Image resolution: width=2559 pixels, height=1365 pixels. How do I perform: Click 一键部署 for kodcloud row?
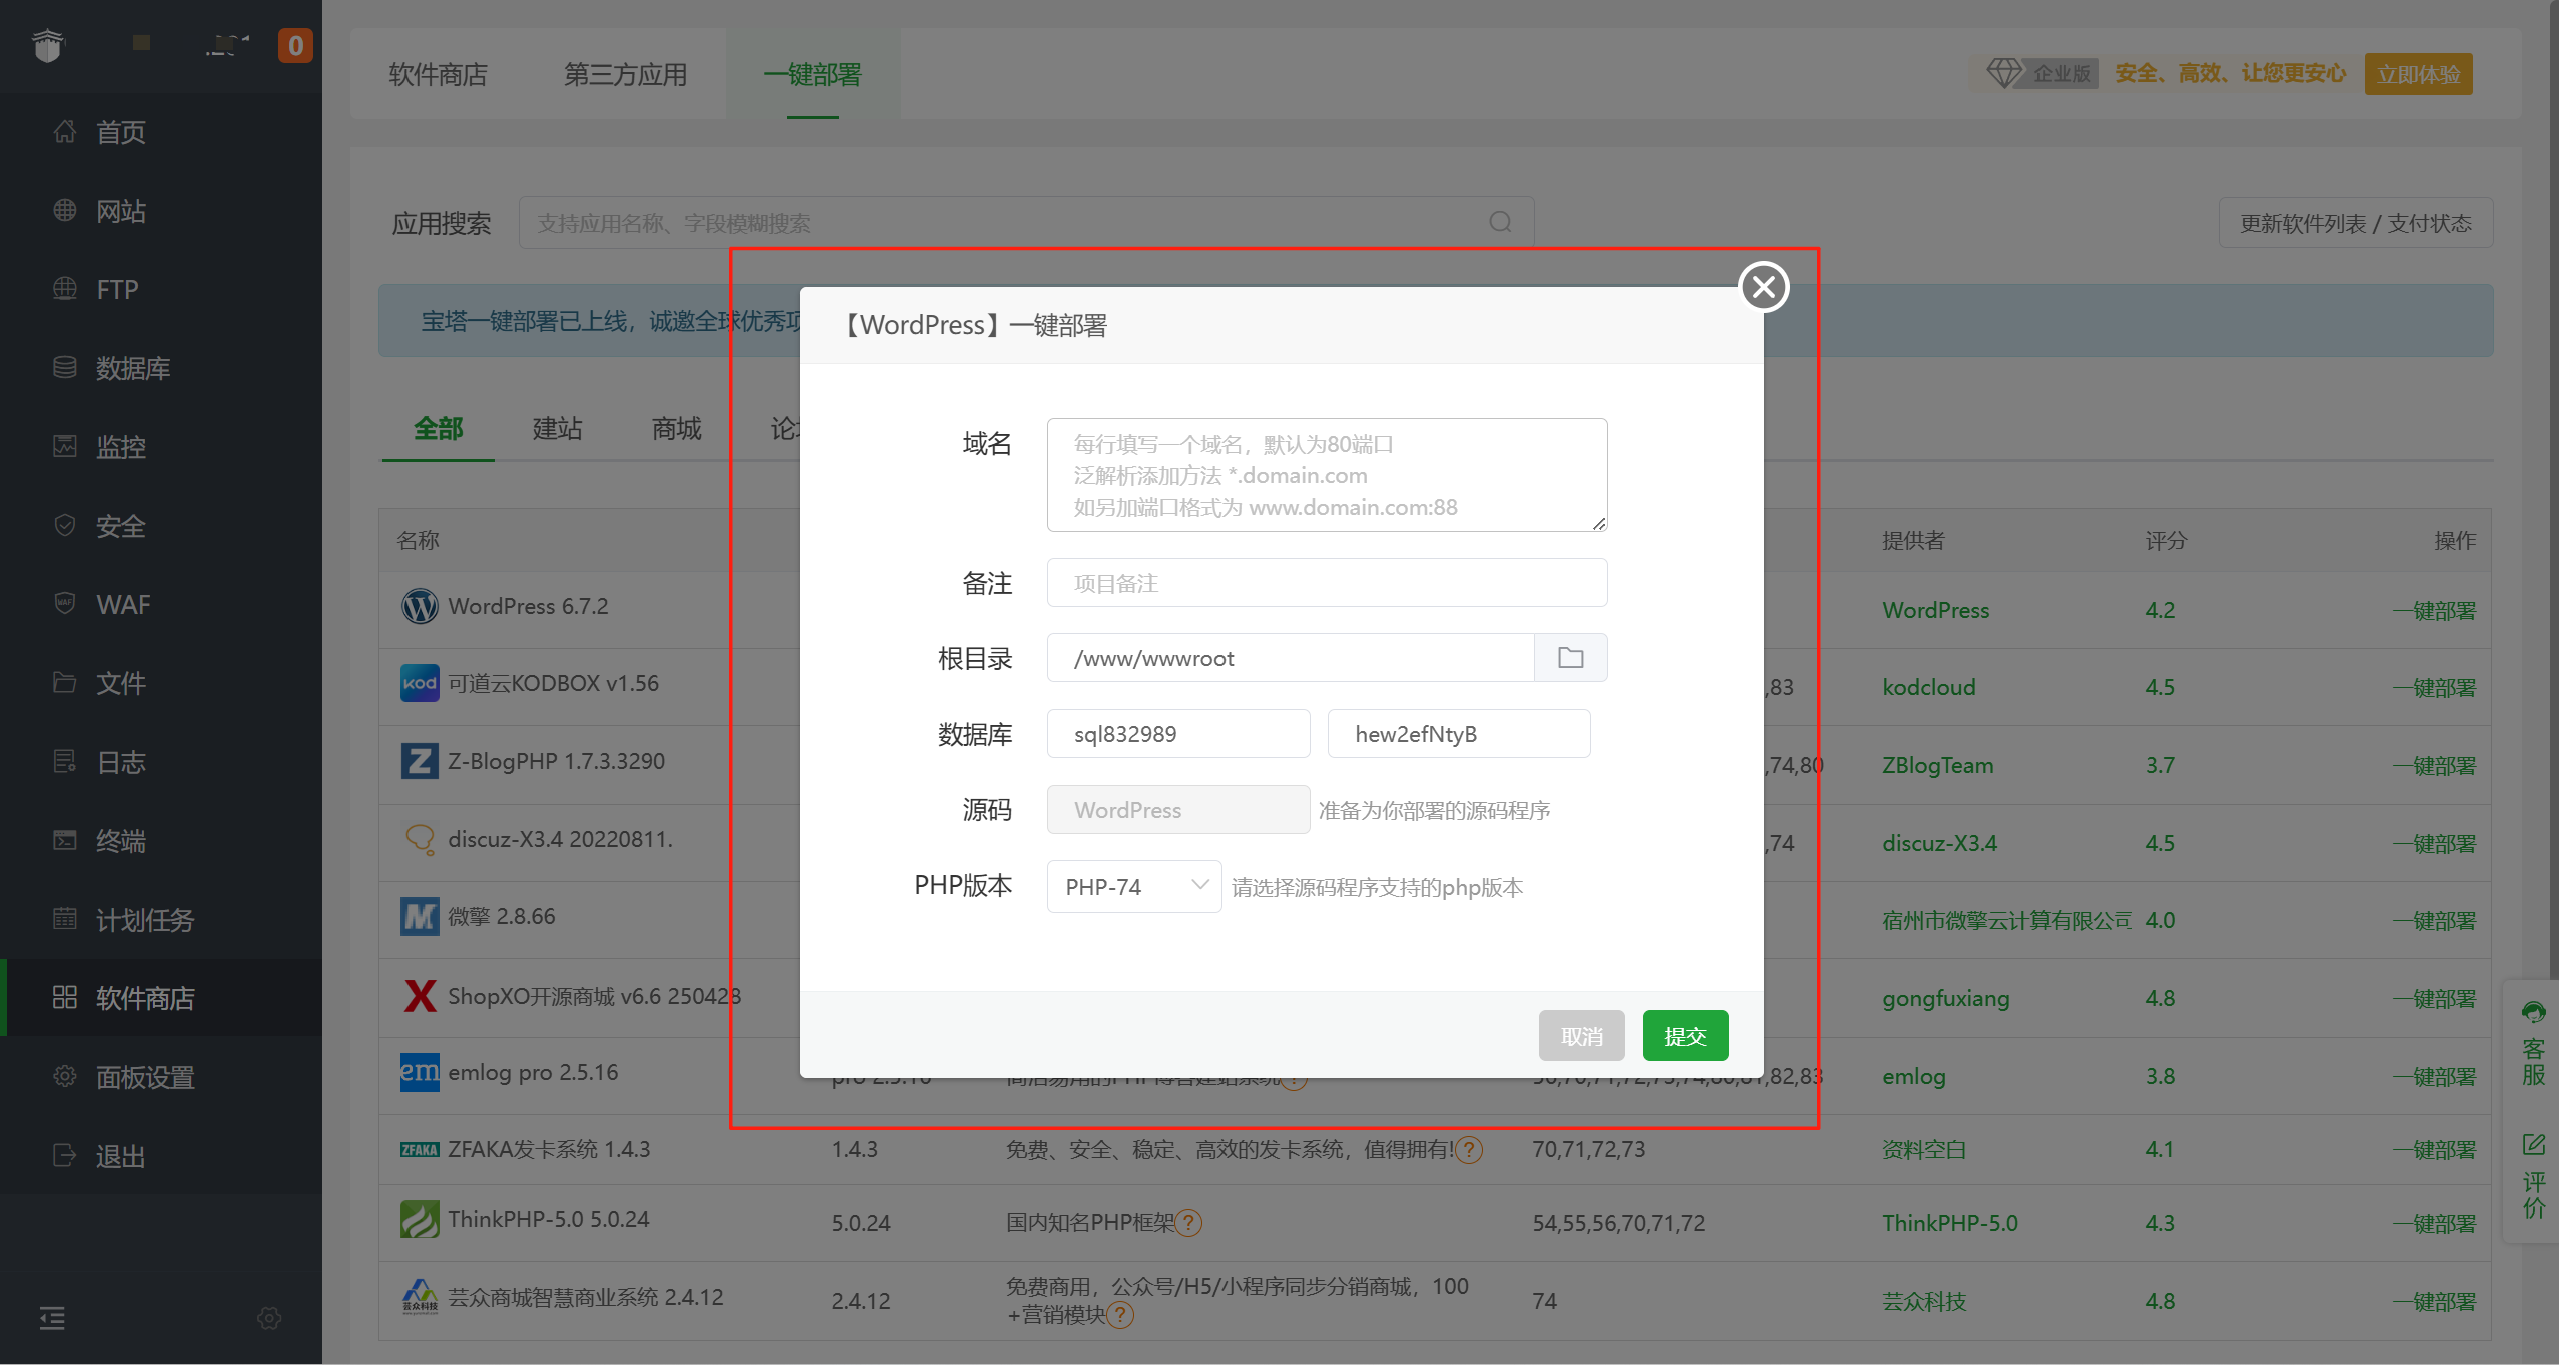[x=2435, y=687]
